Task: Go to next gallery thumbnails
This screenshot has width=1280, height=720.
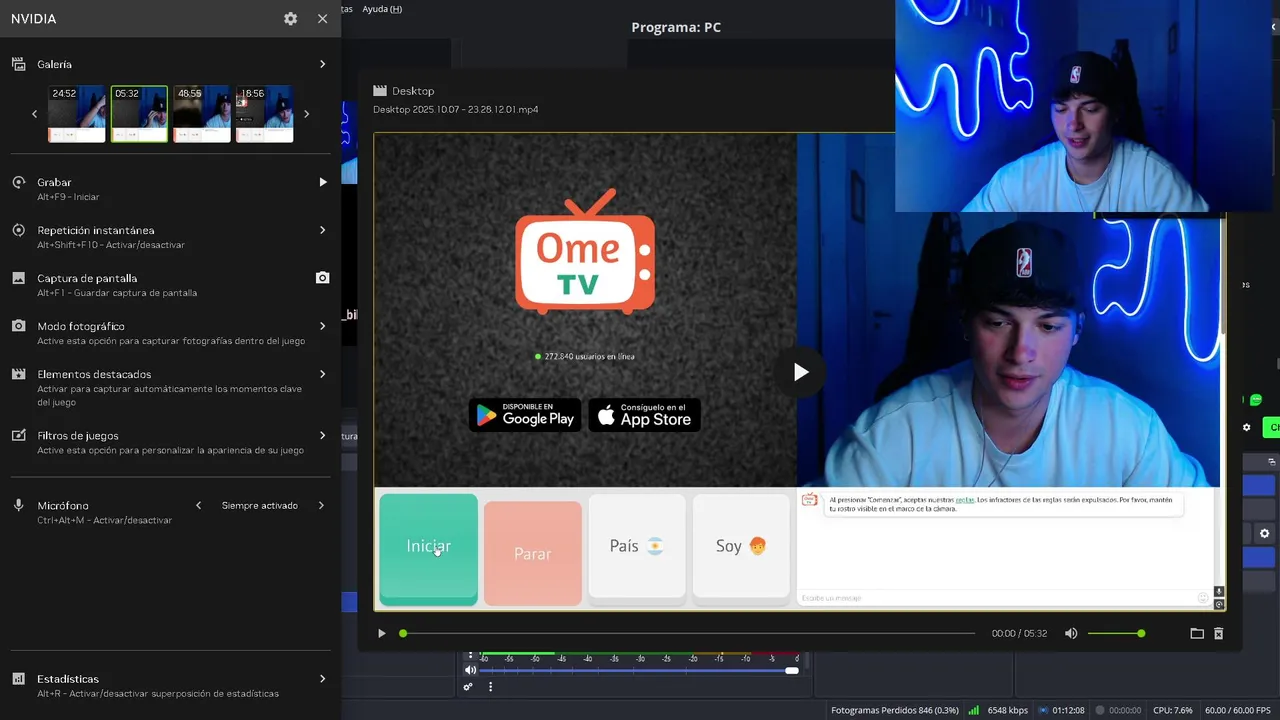Action: [306, 114]
